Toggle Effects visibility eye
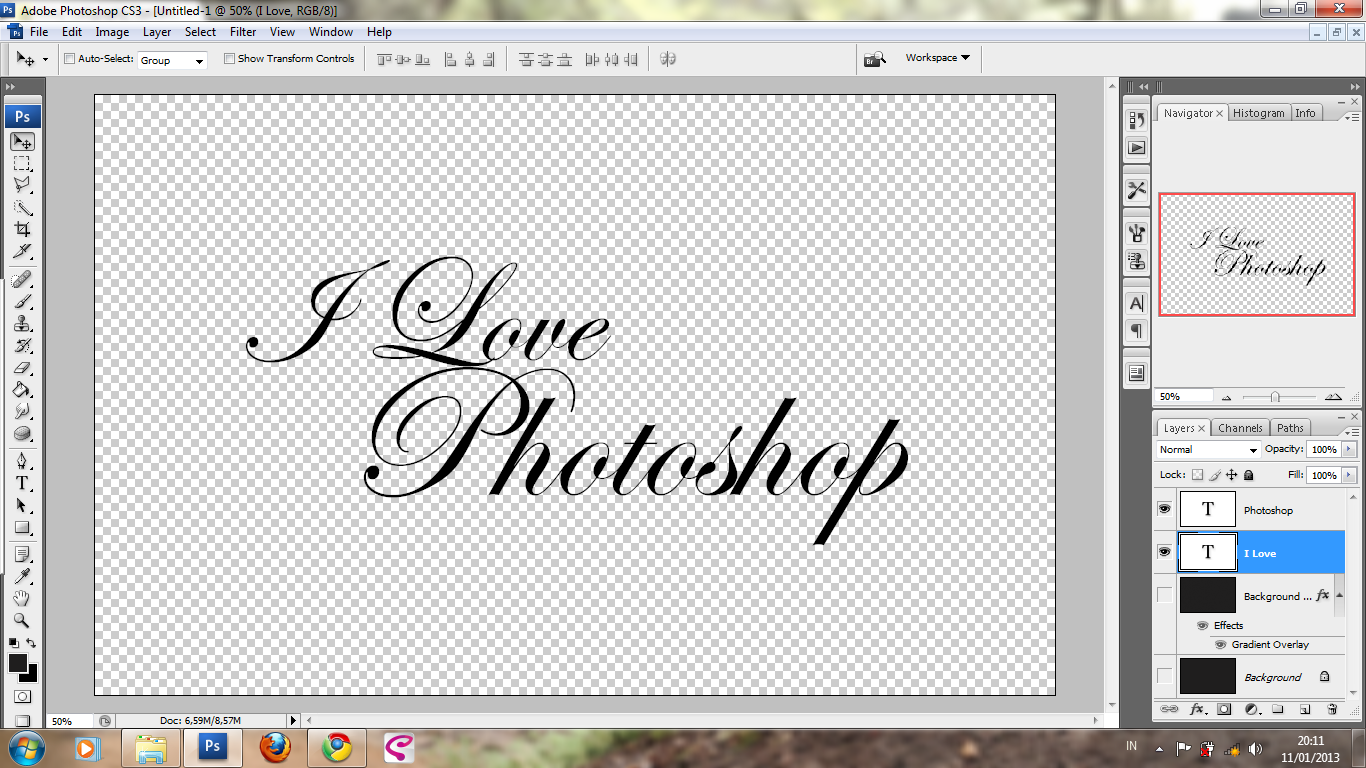1366x768 pixels. click(1203, 625)
